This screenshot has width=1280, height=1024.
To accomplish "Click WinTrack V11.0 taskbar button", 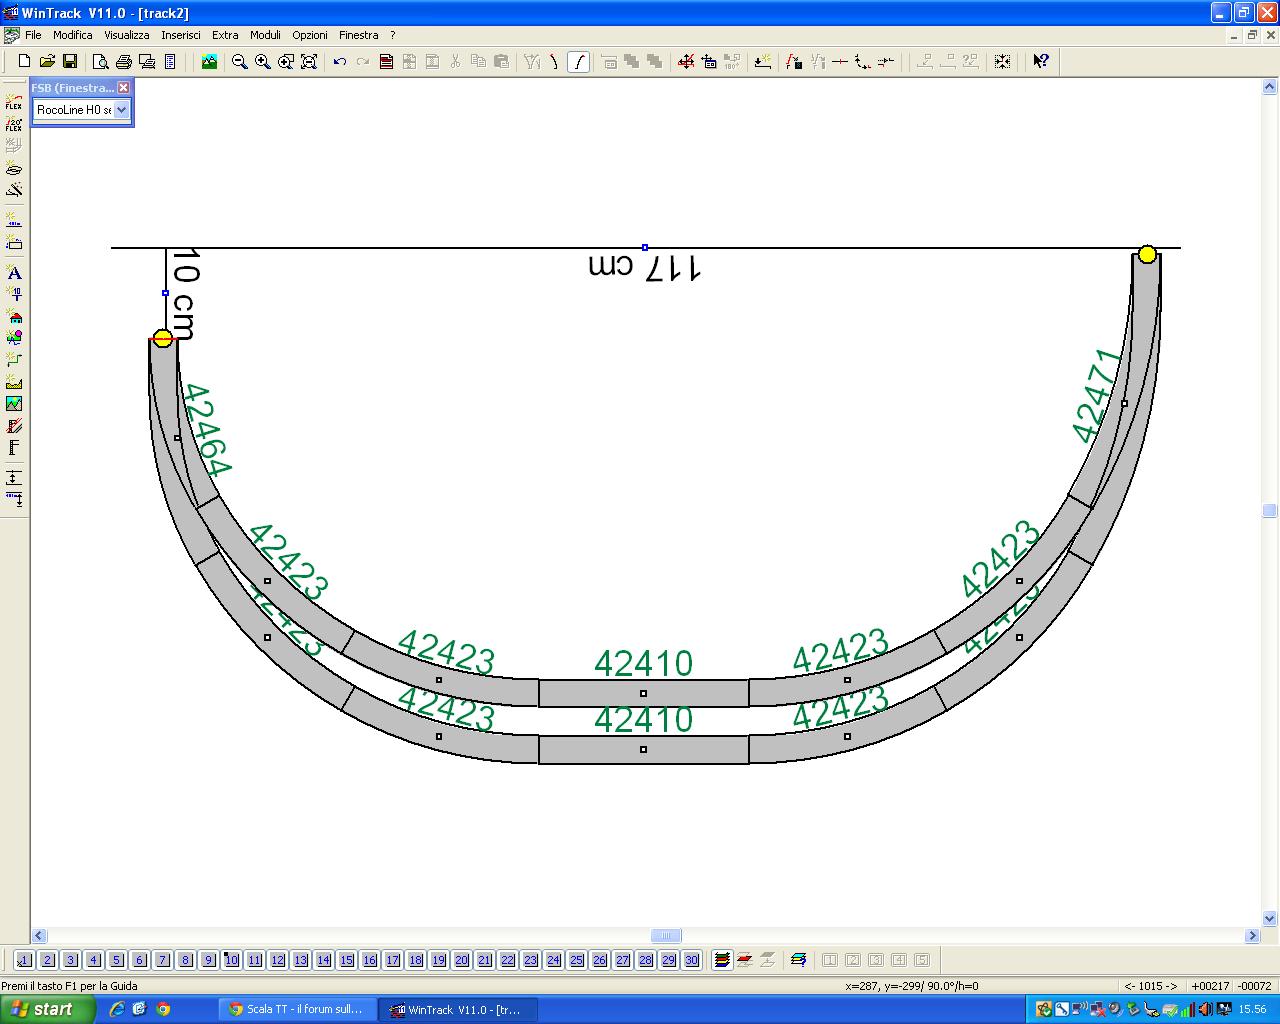I will (x=458, y=1009).
